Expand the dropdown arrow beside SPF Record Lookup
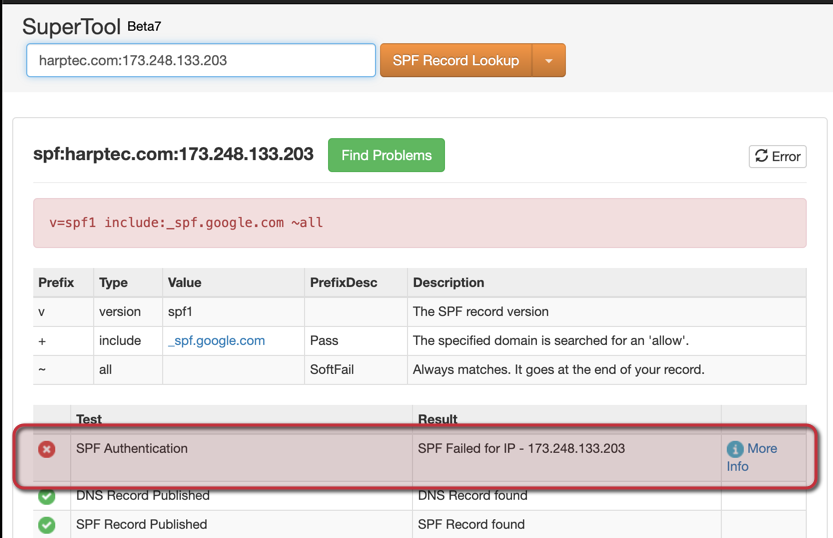This screenshot has height=538, width=833. (548, 61)
